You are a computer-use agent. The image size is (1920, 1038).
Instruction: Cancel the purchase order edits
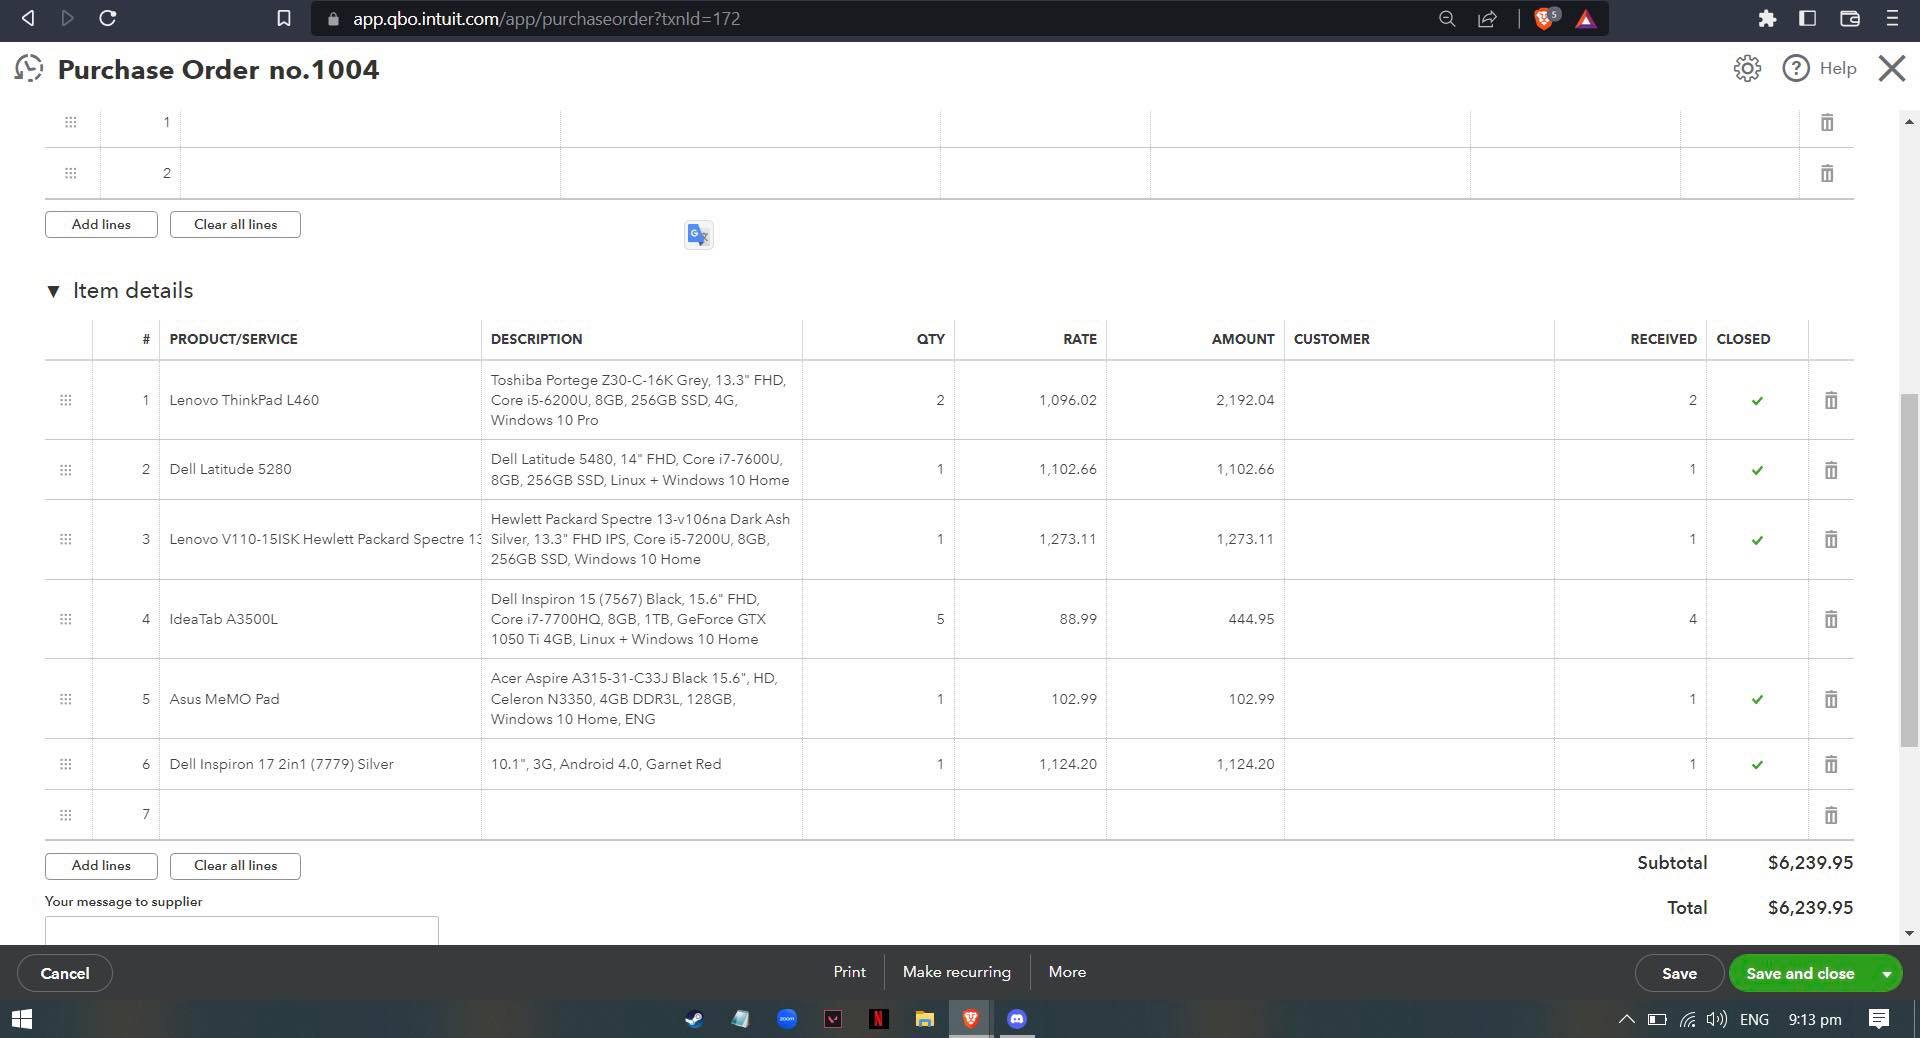coord(65,973)
